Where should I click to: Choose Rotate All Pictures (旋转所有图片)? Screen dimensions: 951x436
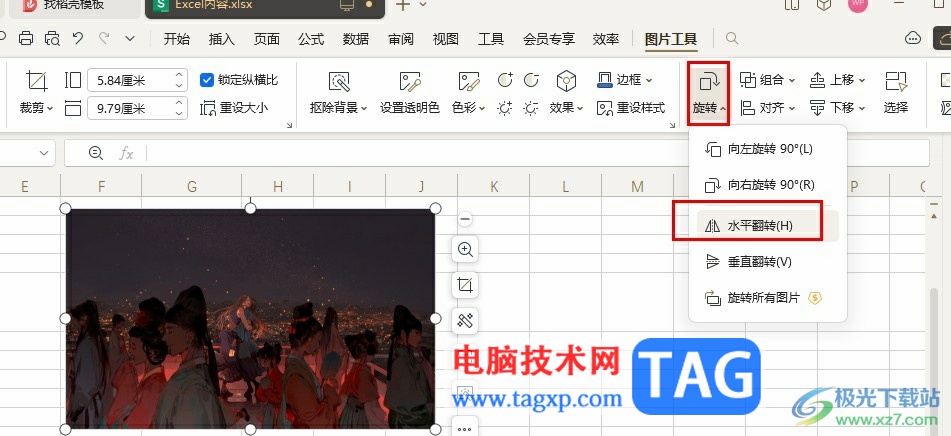(x=767, y=298)
